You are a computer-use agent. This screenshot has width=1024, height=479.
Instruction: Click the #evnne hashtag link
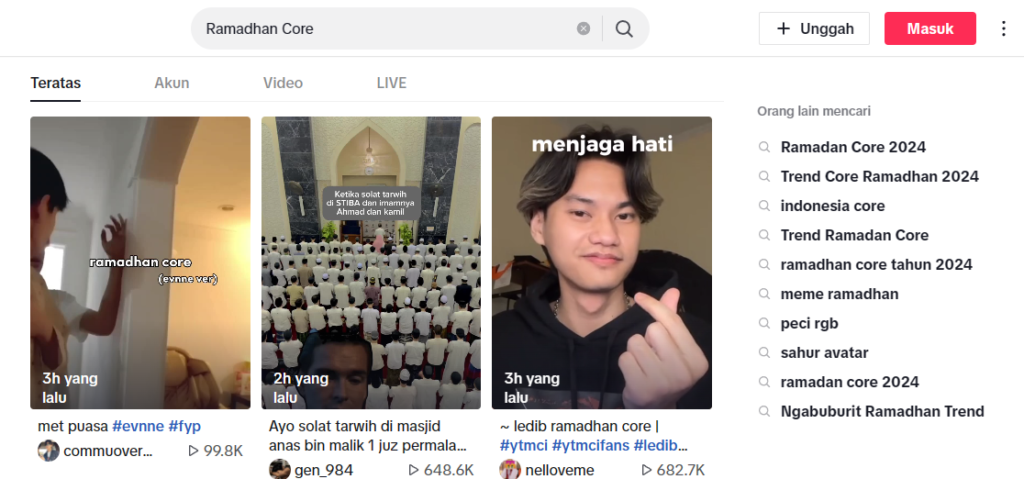pos(138,427)
